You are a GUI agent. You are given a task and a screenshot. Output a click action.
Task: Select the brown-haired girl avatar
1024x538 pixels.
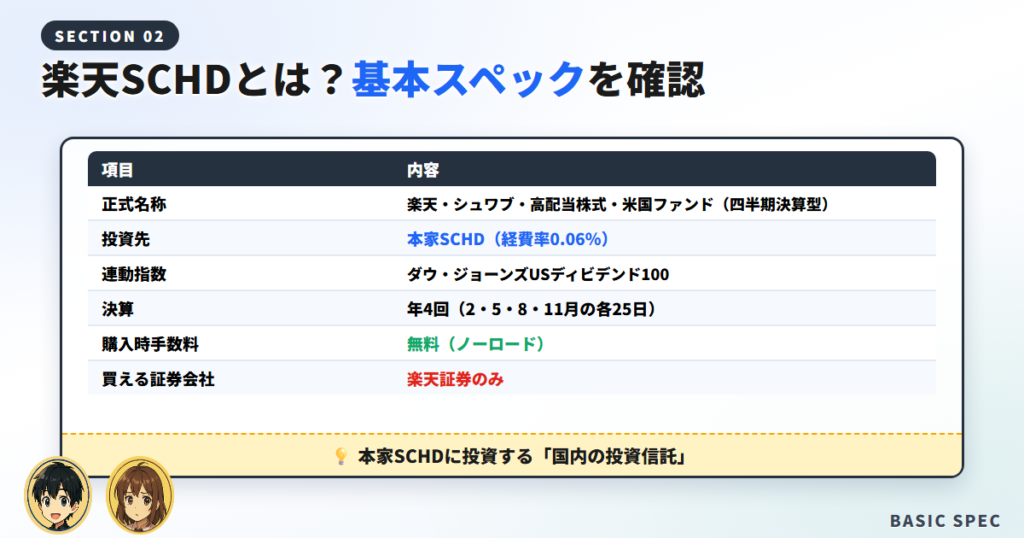[x=140, y=495]
